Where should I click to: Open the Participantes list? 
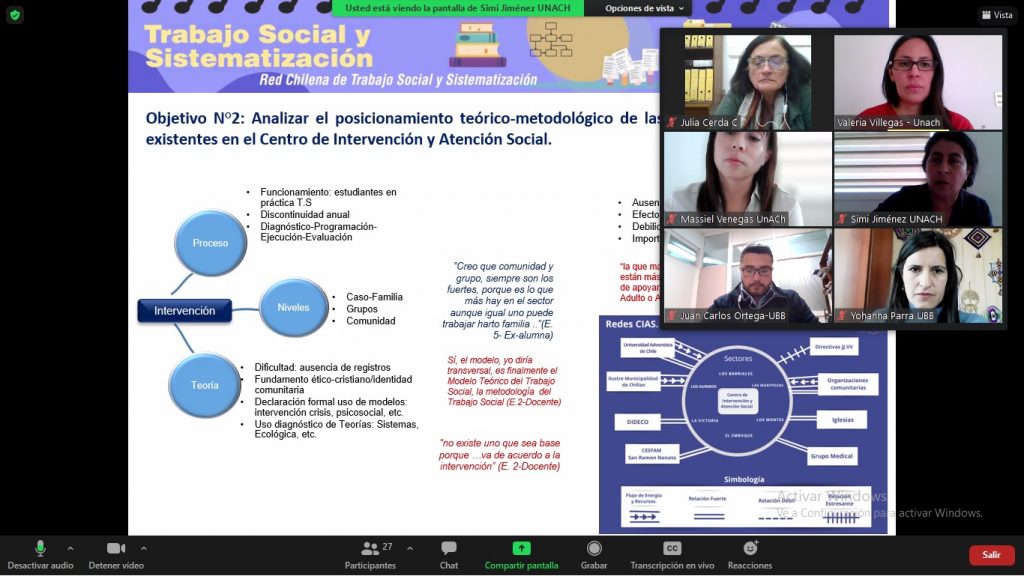[371, 554]
